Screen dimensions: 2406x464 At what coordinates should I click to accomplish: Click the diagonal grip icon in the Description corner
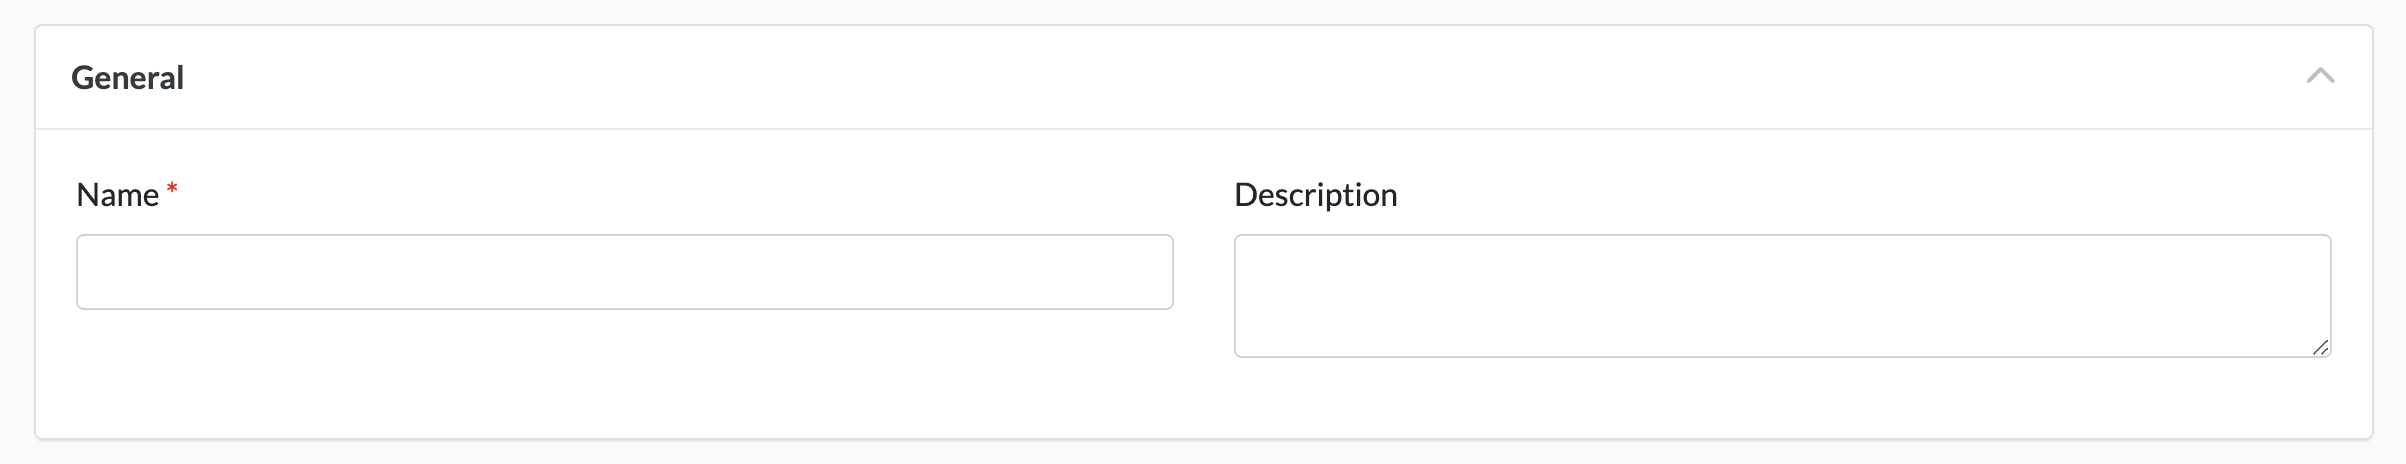(2320, 347)
